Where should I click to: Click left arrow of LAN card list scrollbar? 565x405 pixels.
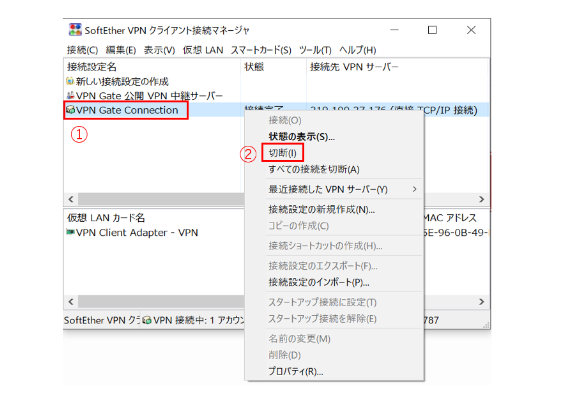[71, 302]
